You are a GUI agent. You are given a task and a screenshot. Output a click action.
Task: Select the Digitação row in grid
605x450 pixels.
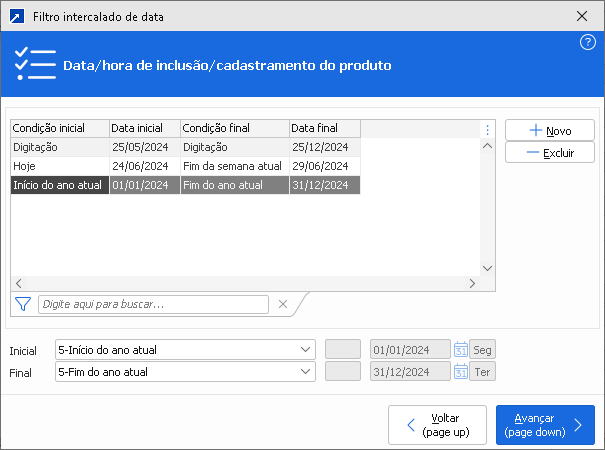60,147
